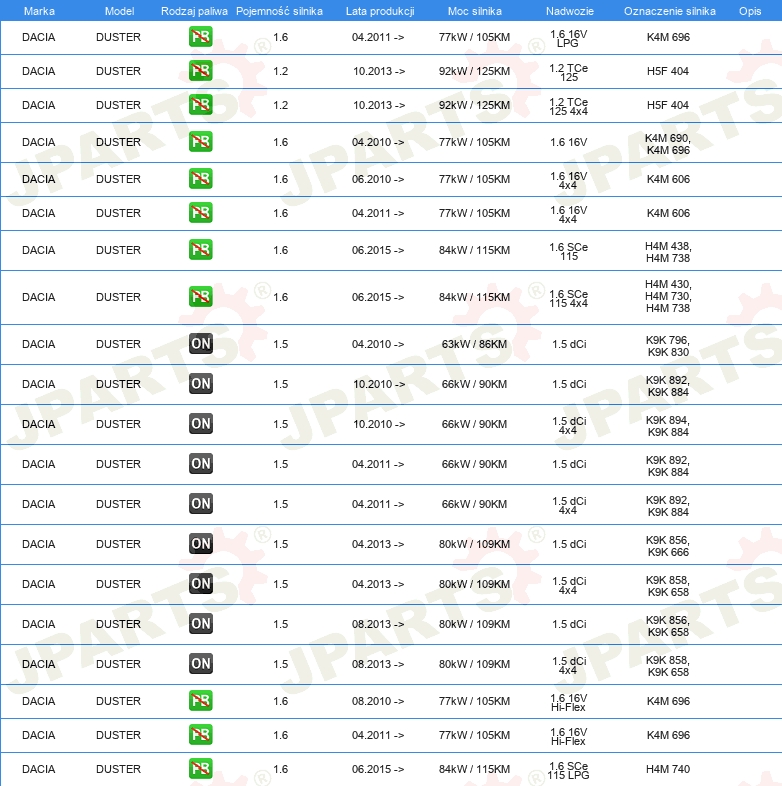Click the petrol icon in the 06.2010 K4M 606 row
Screen dimensions: 782x786
201,179
